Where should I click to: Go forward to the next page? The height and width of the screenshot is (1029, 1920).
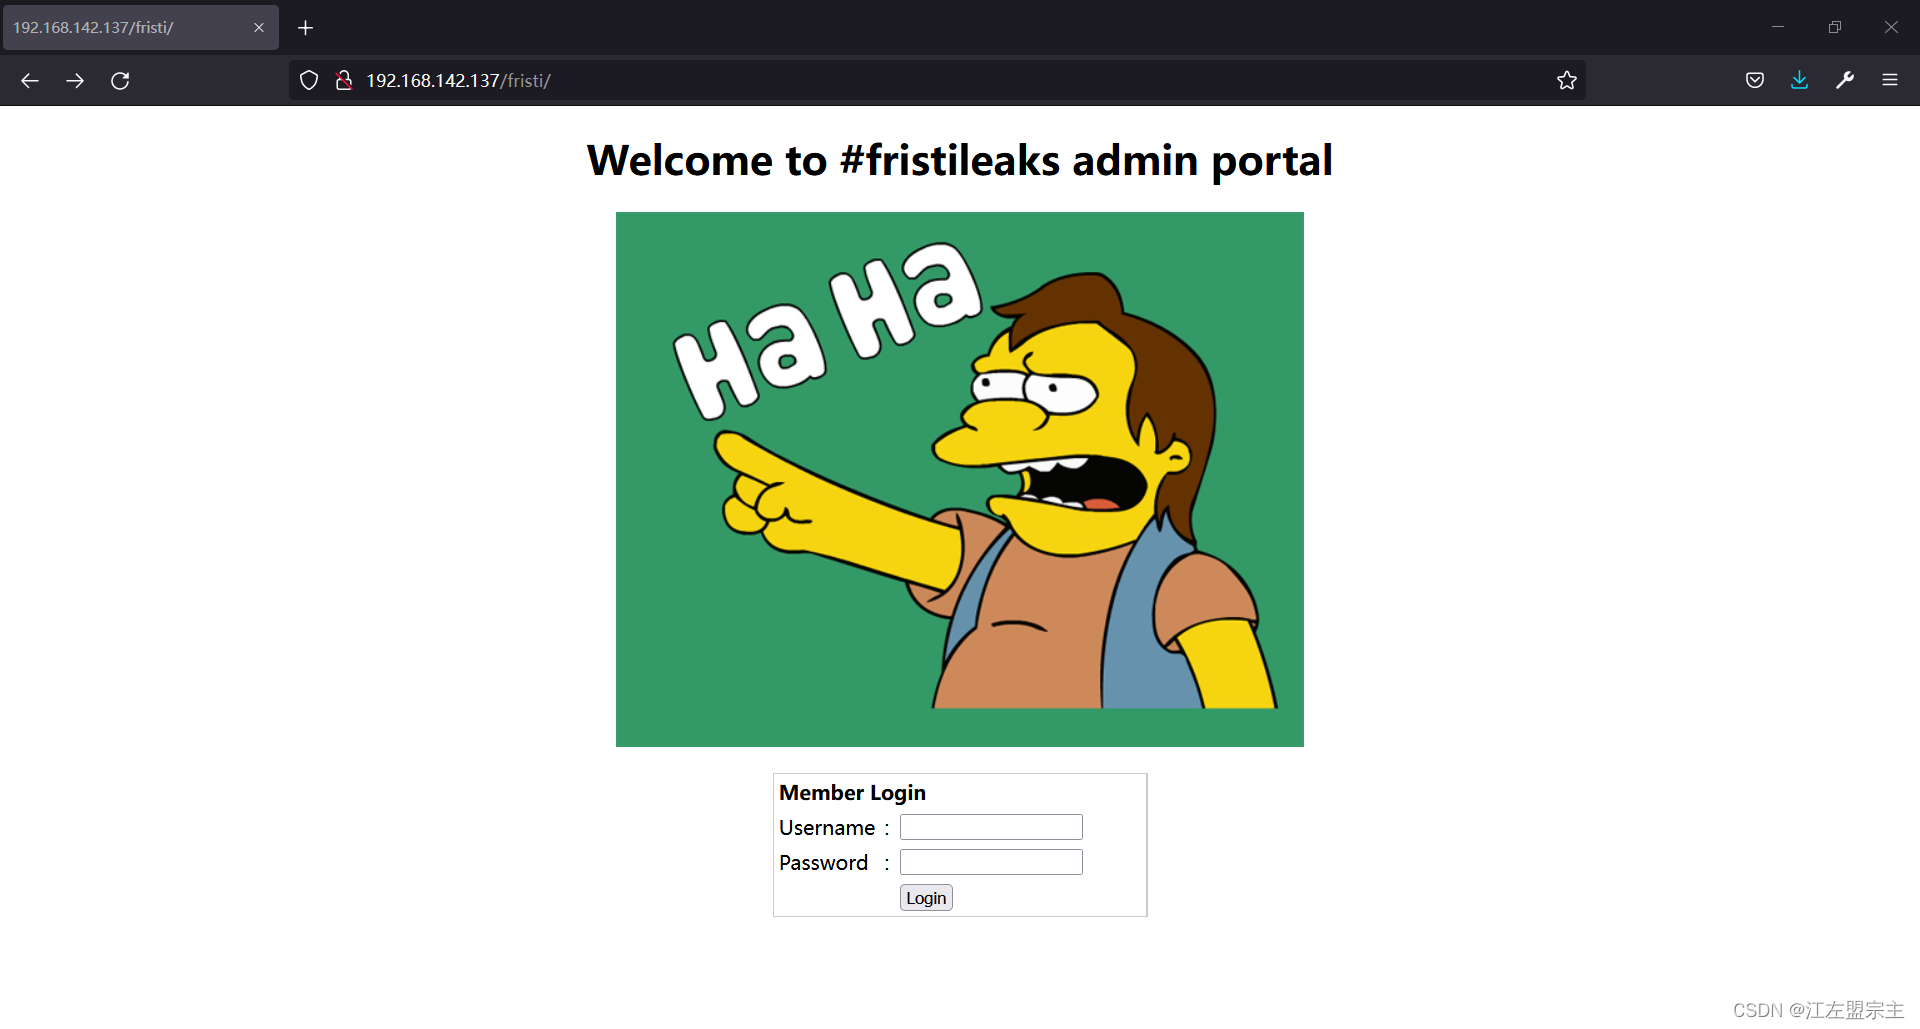coord(75,81)
